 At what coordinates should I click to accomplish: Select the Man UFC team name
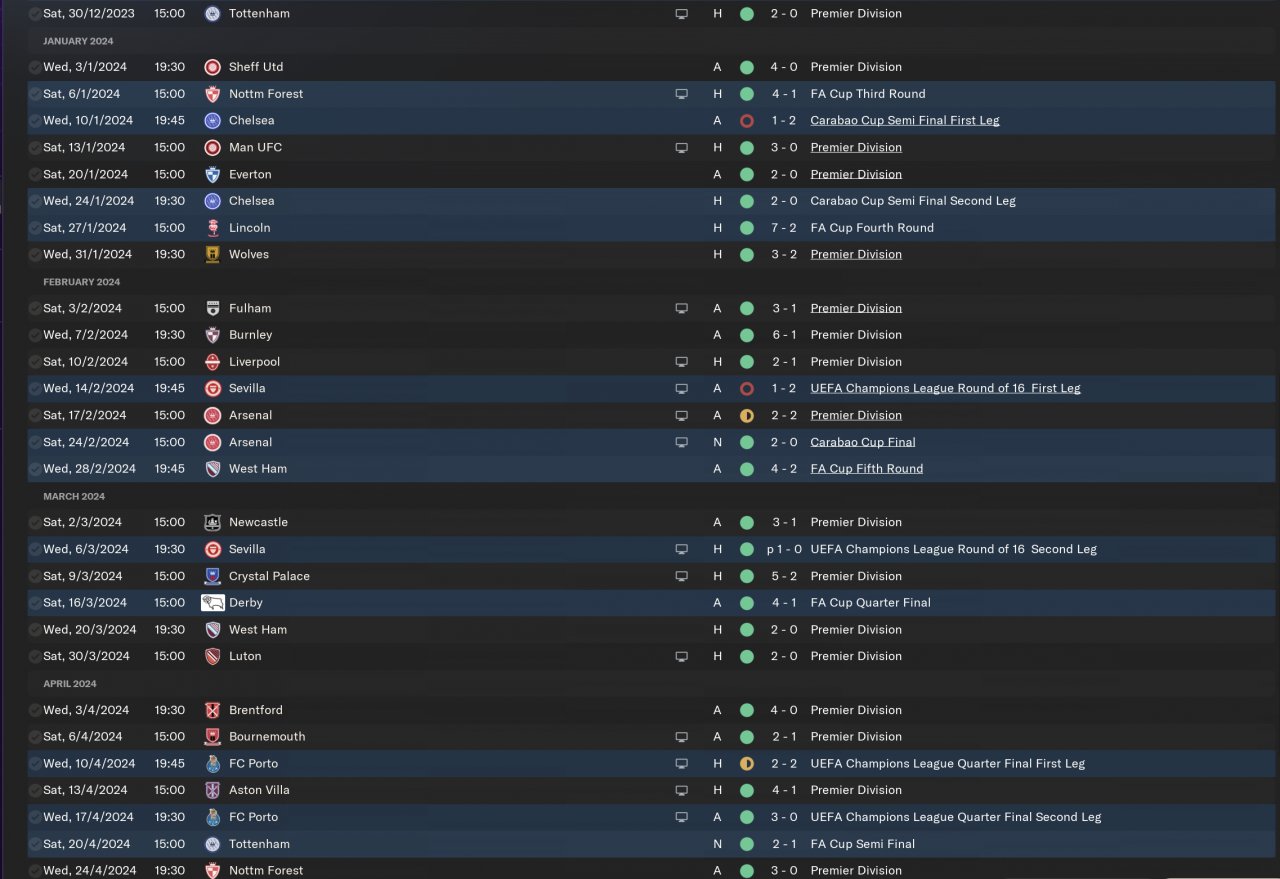tap(255, 148)
